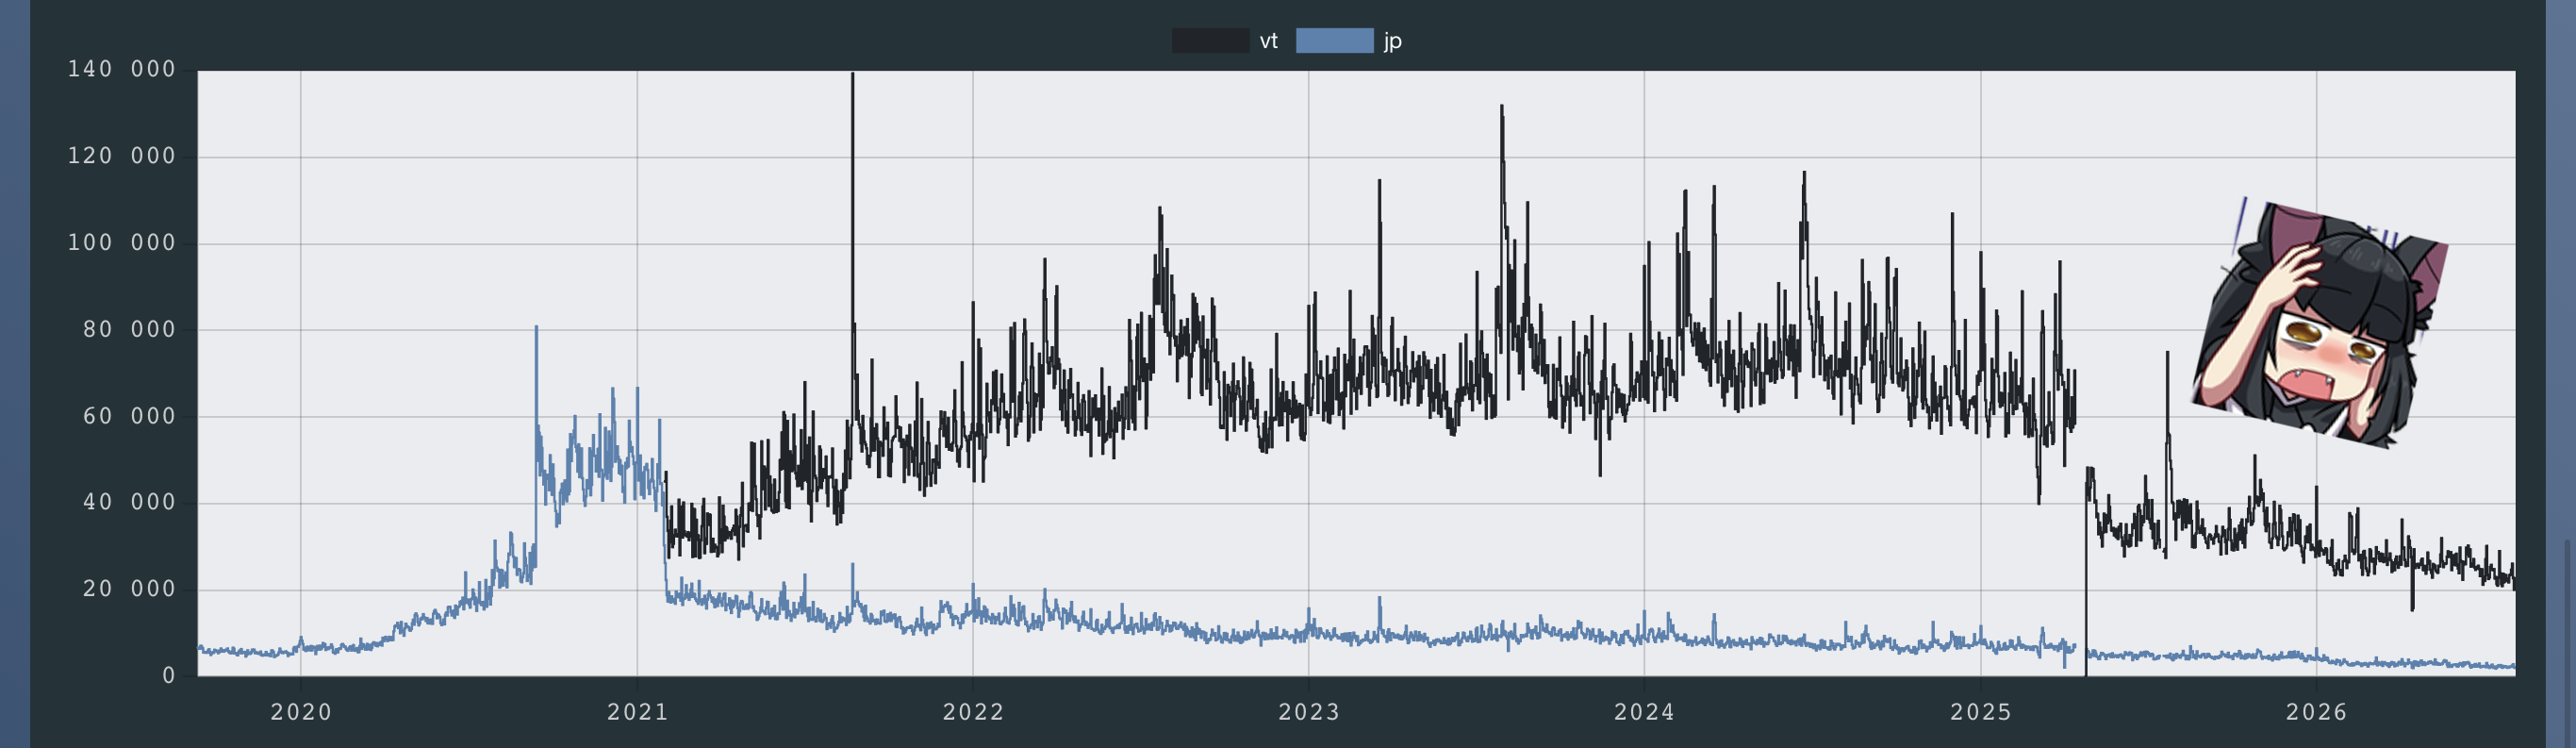
Task: Toggle the jp dataset legend item
Action: [x=1349, y=41]
